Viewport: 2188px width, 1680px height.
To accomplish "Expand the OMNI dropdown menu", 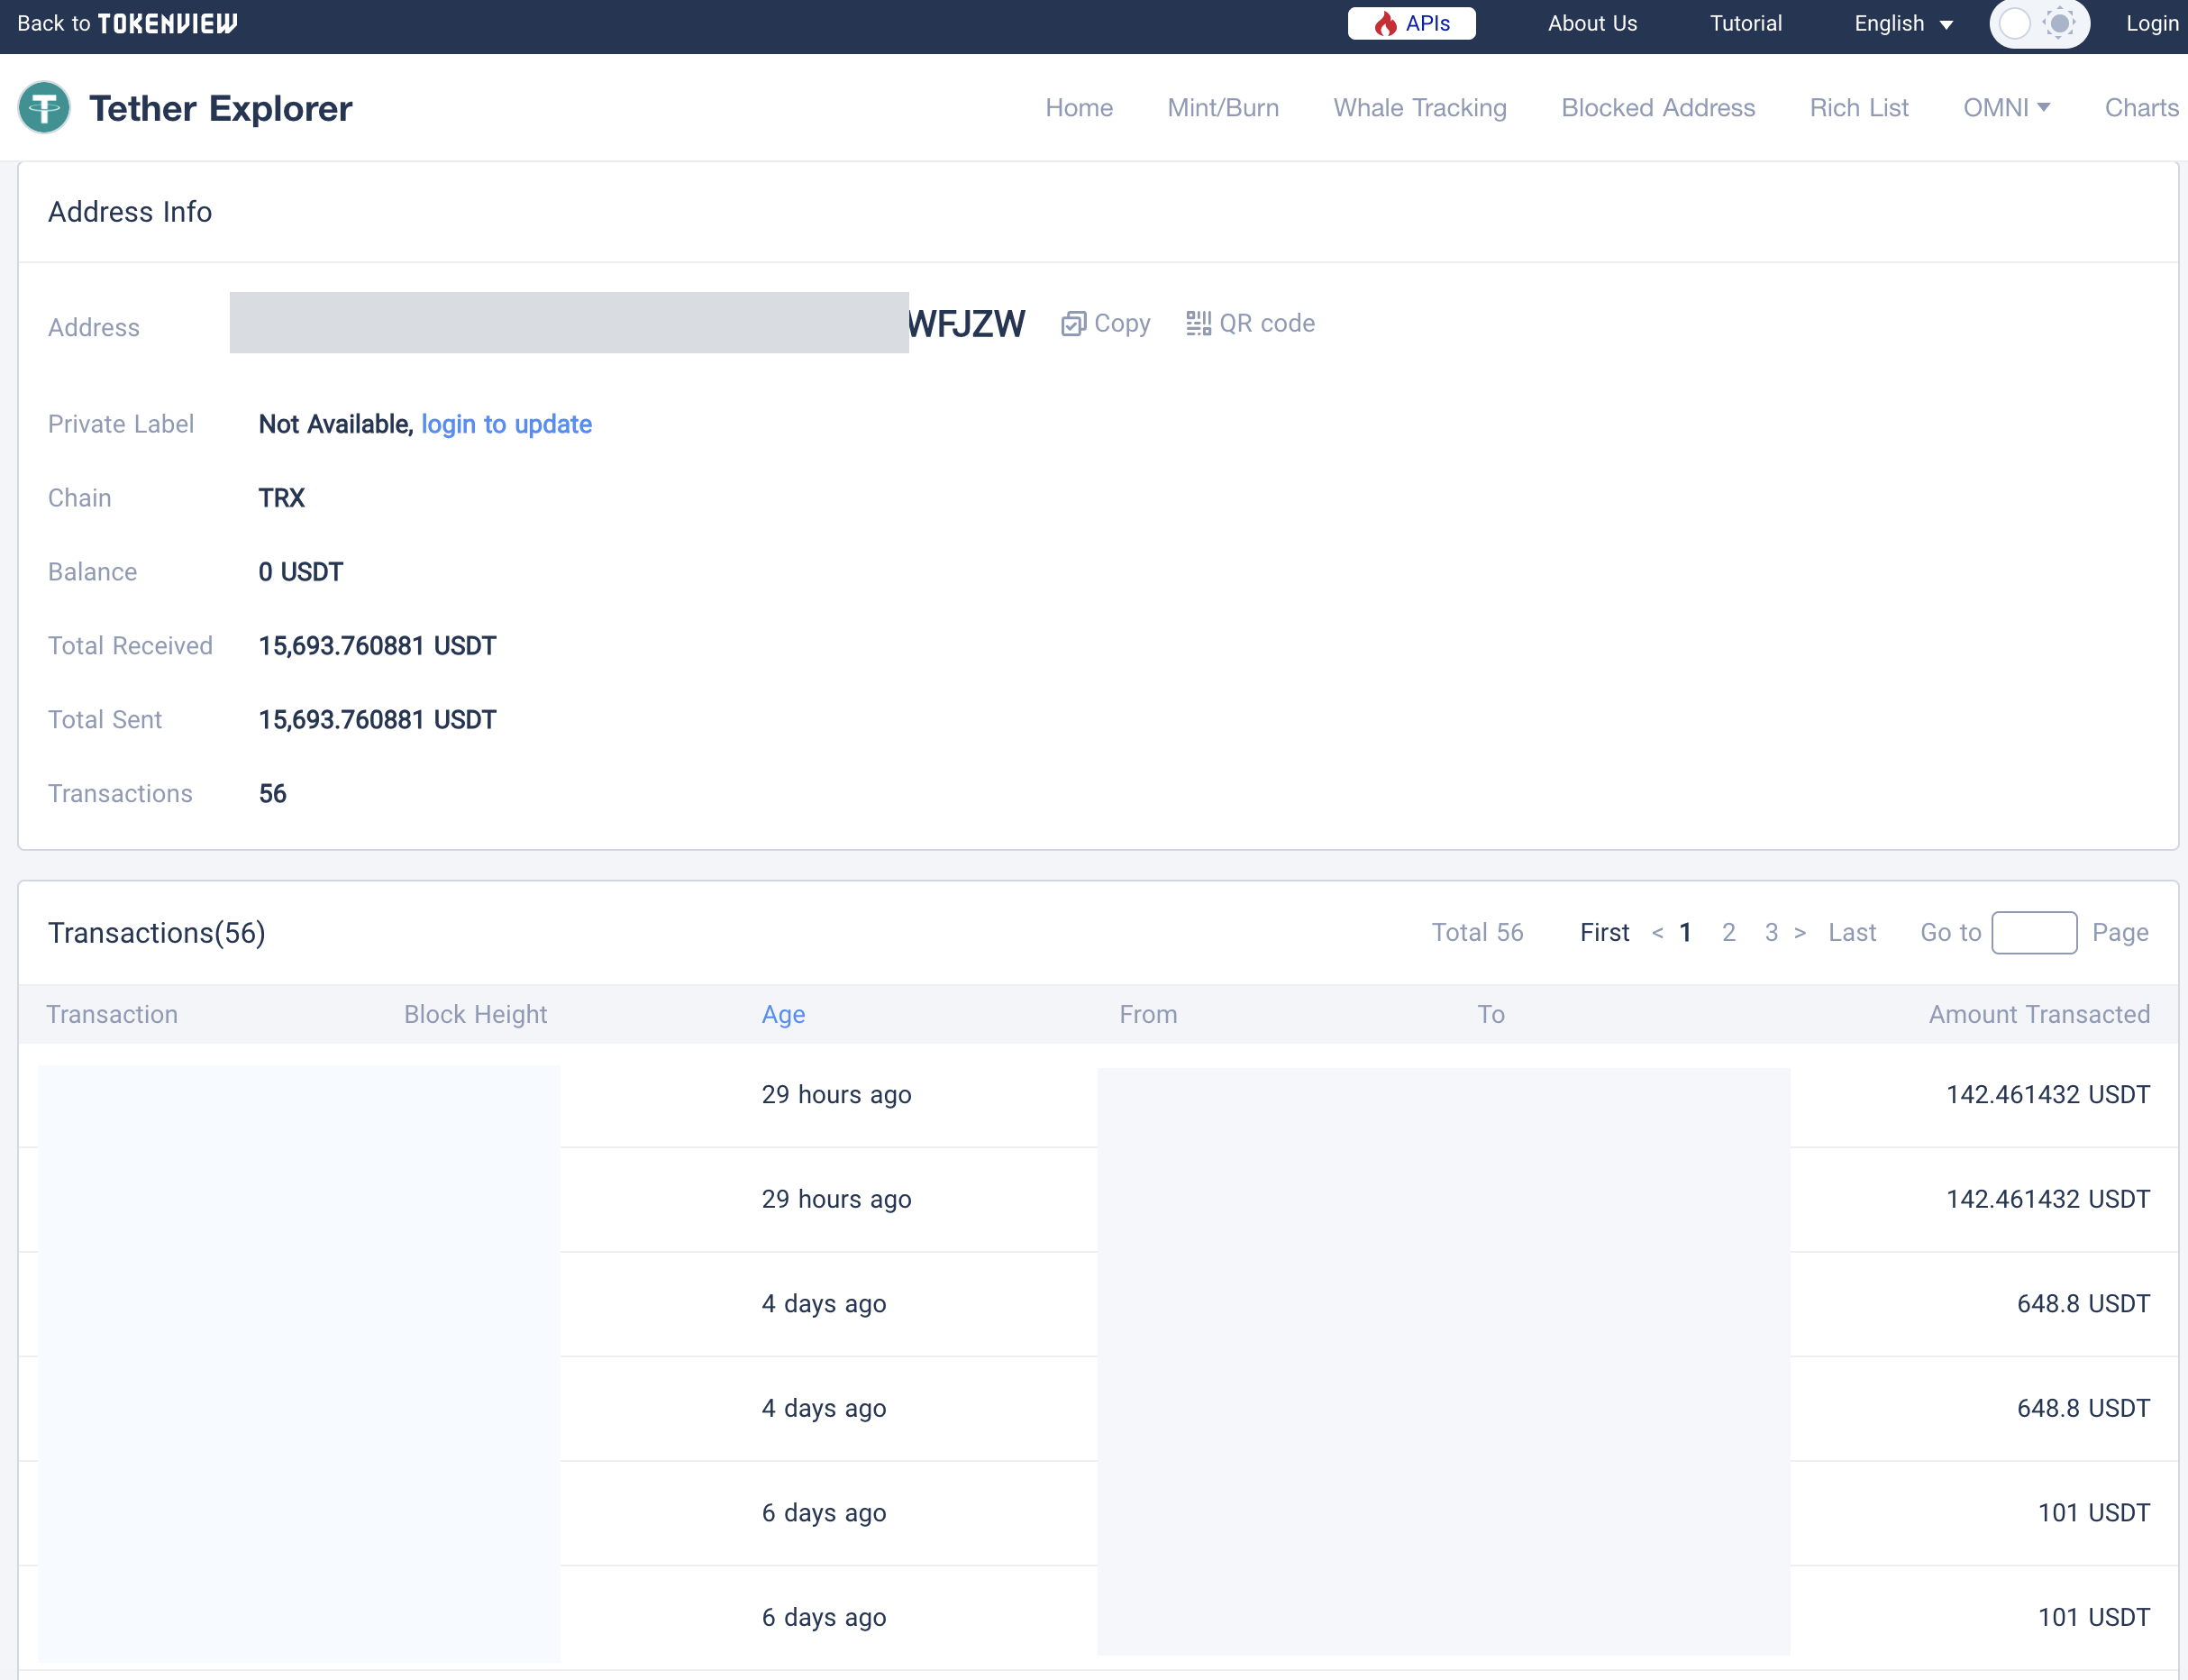I will [2006, 107].
